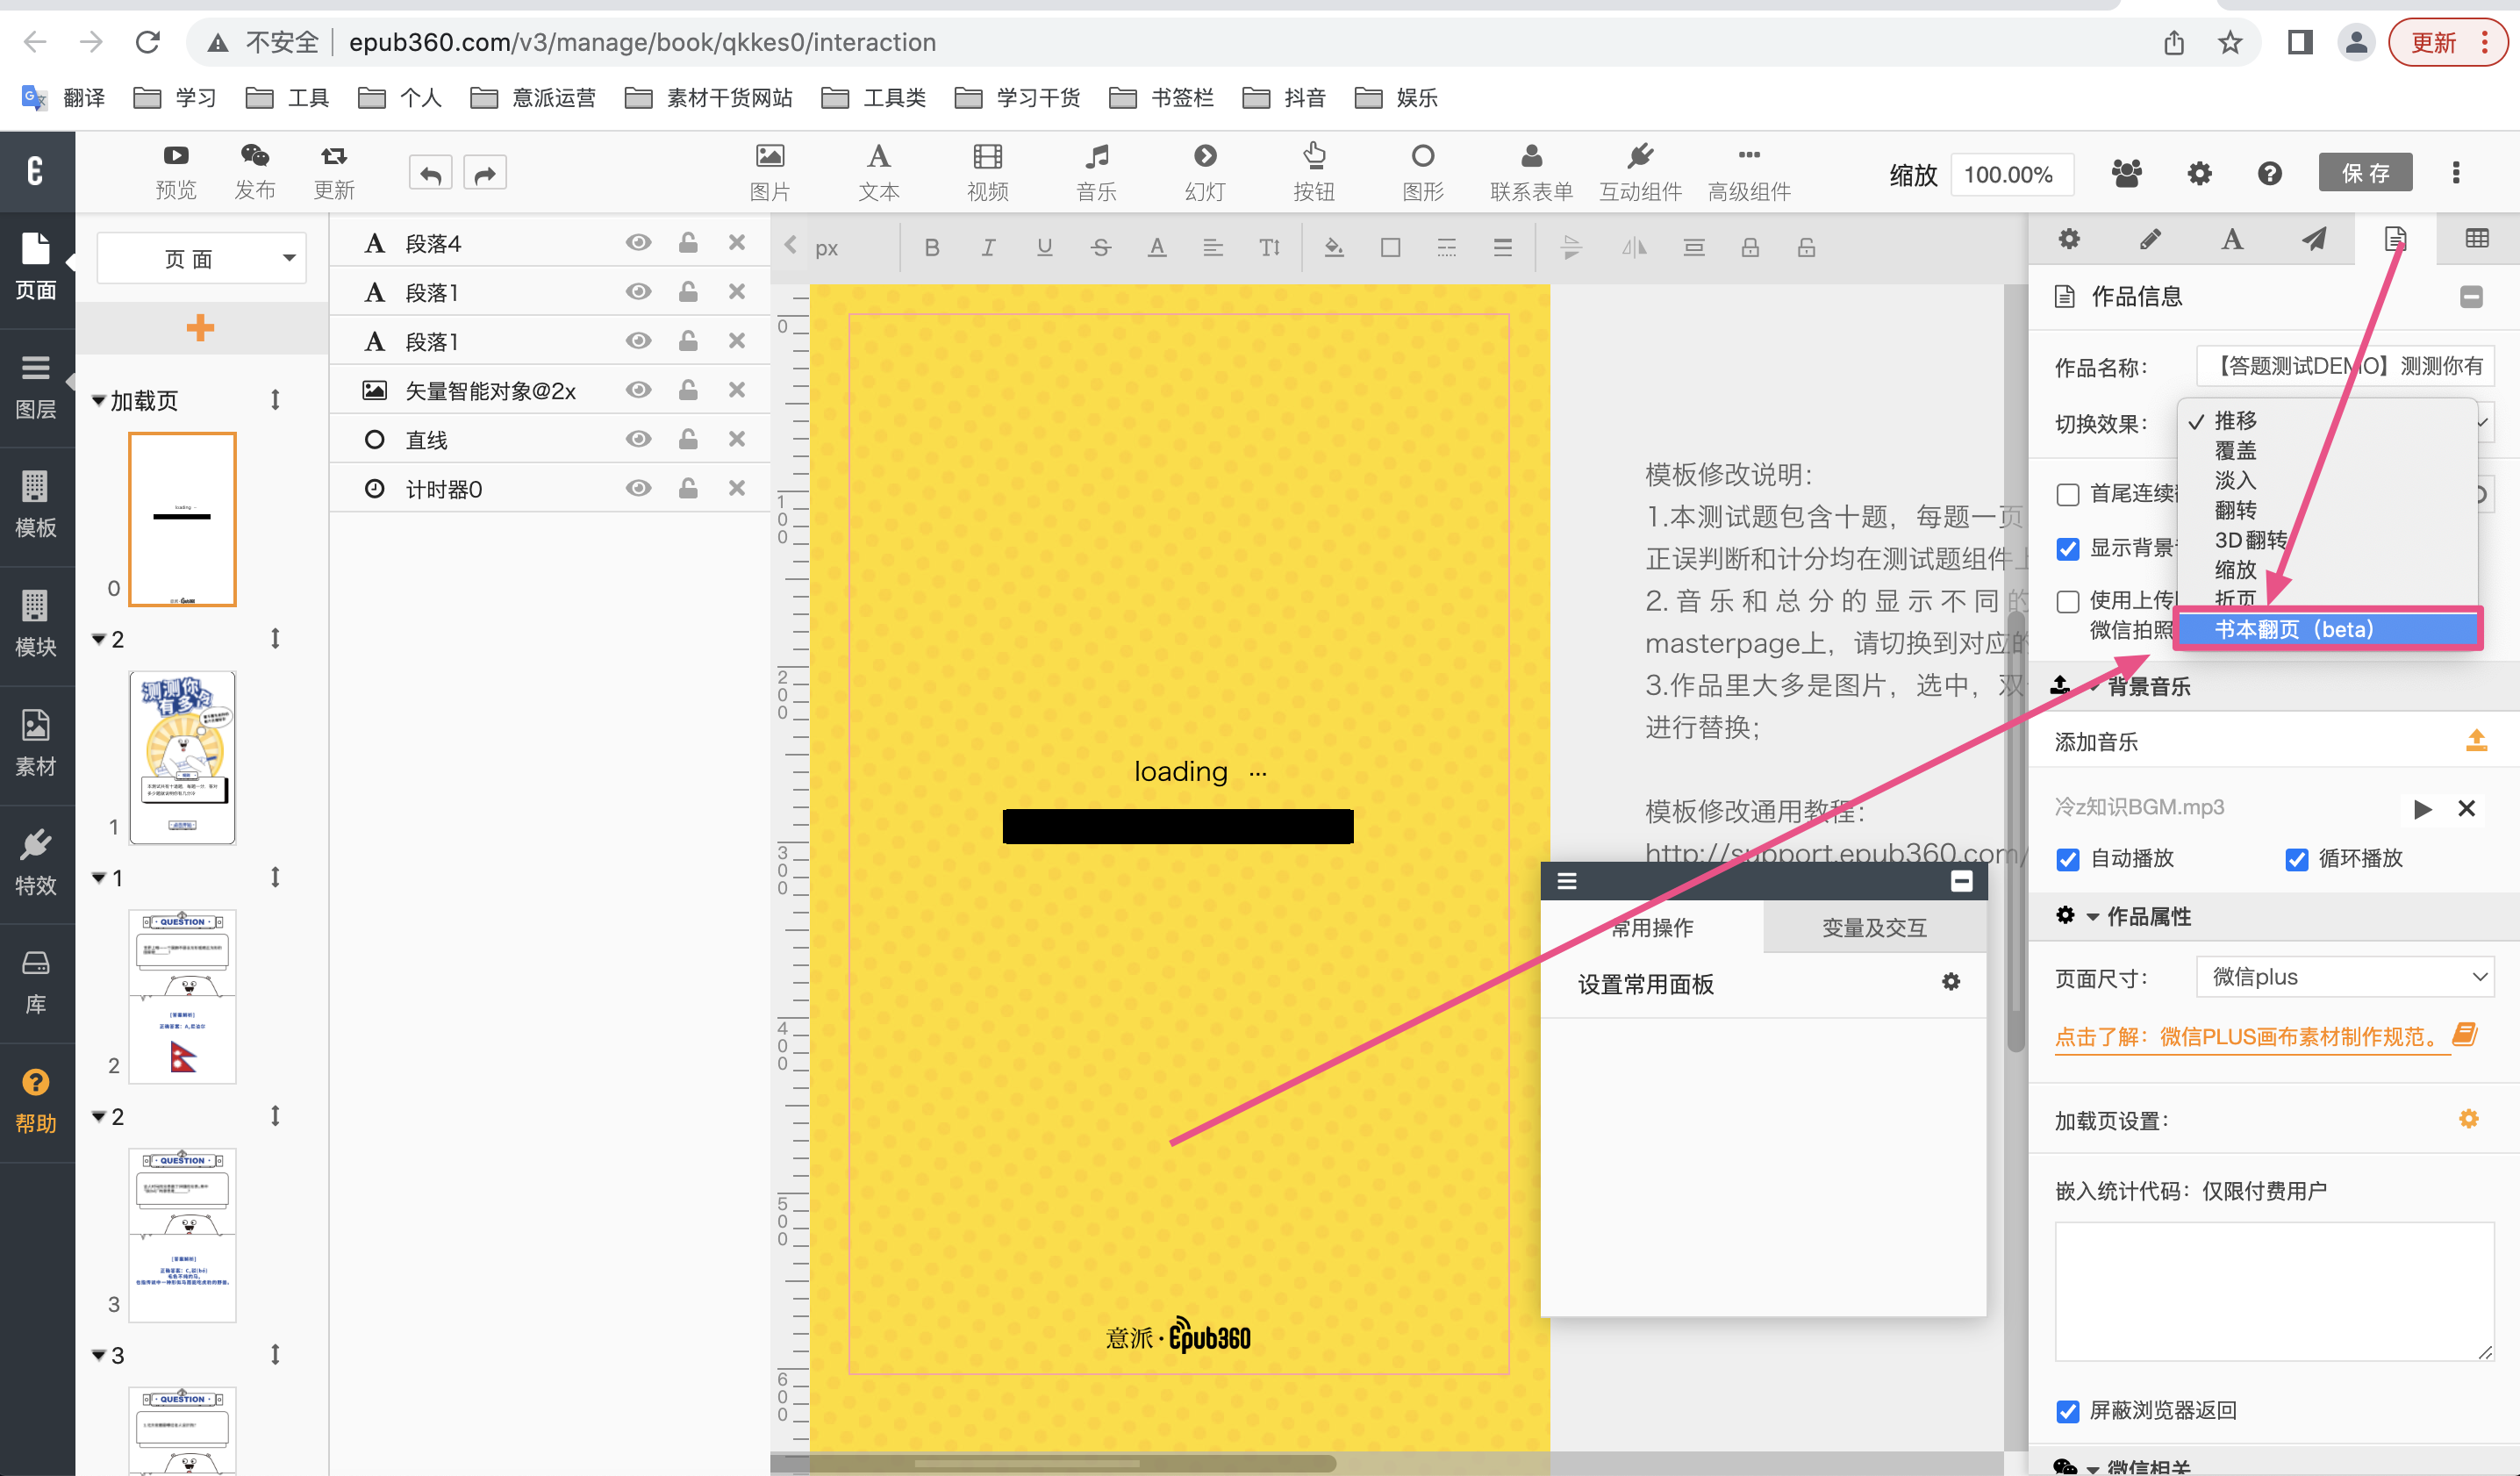Viewport: 2520px width, 1476px height.
Task: Disable 循环播放 loop checkbox
Action: click(2296, 859)
